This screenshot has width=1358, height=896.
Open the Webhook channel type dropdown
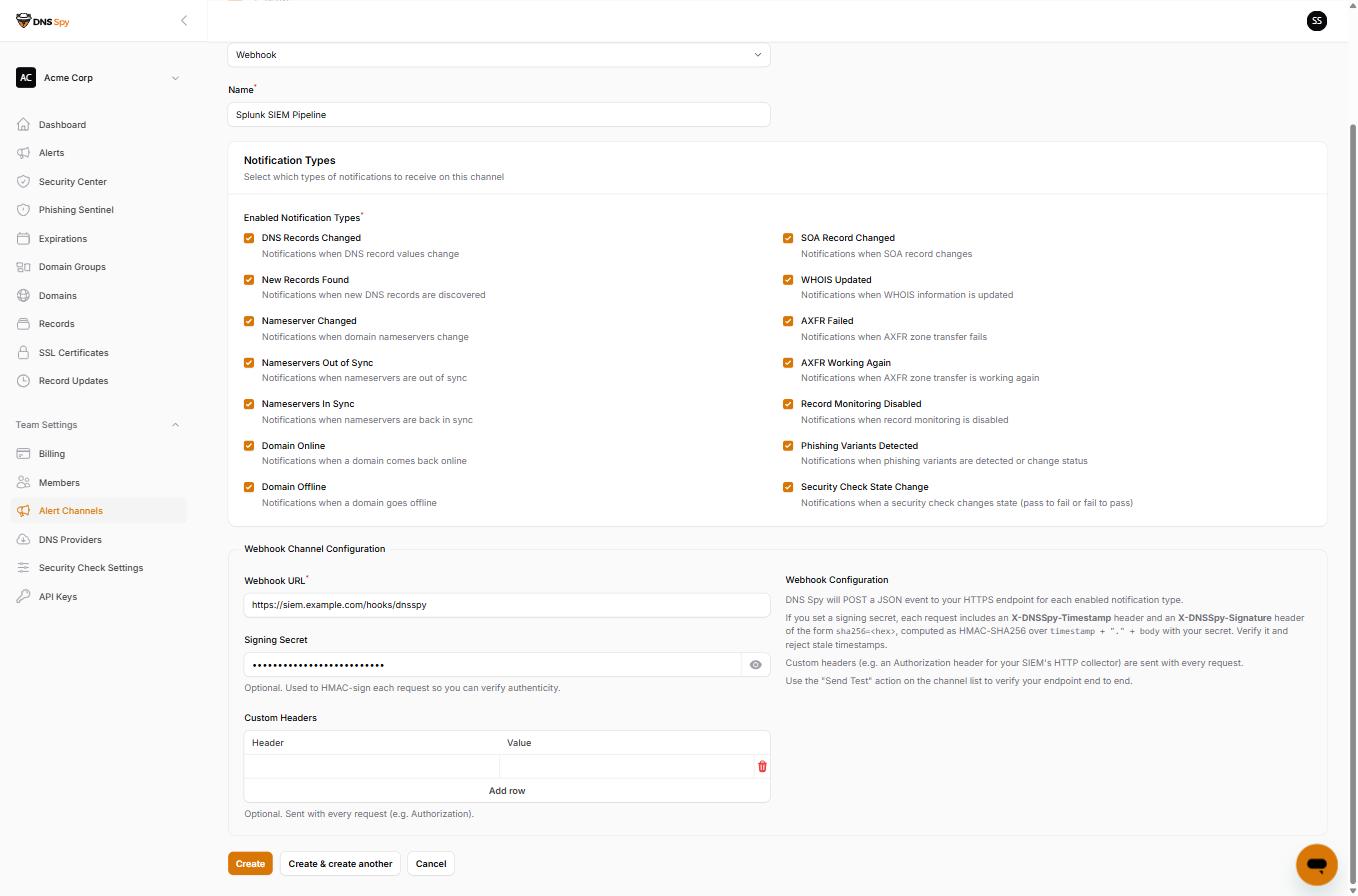pyautogui.click(x=499, y=55)
